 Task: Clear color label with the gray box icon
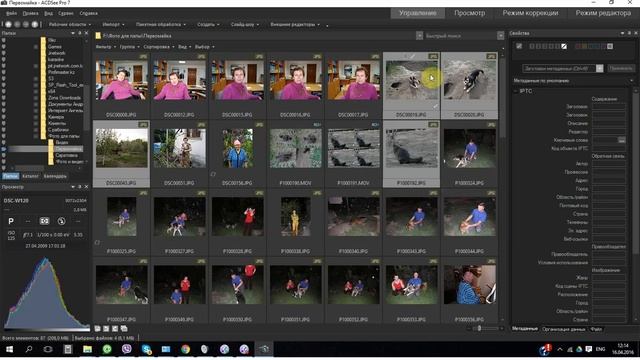tap(610, 47)
